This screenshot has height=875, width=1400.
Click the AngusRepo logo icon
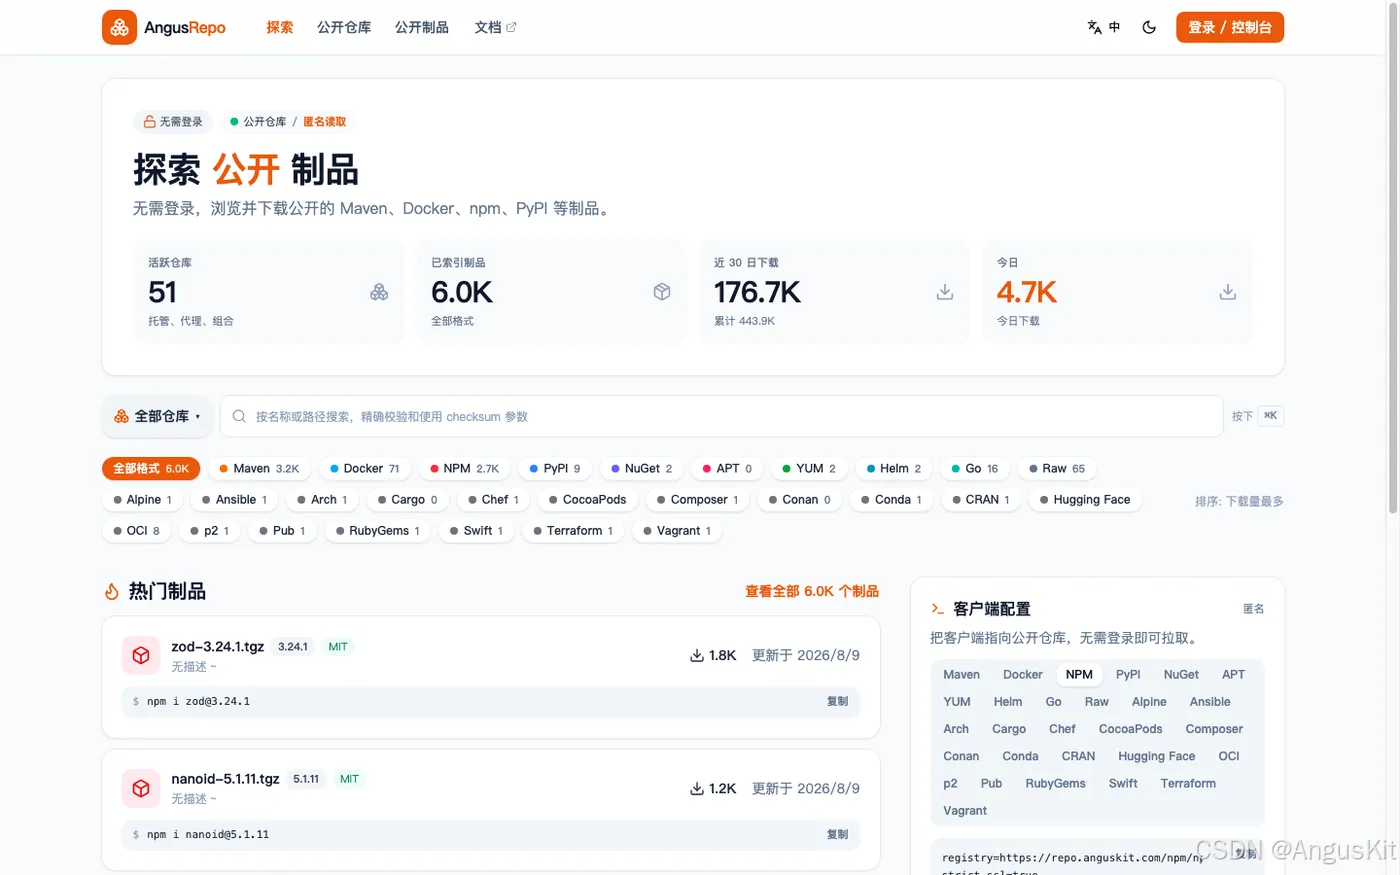click(x=119, y=28)
